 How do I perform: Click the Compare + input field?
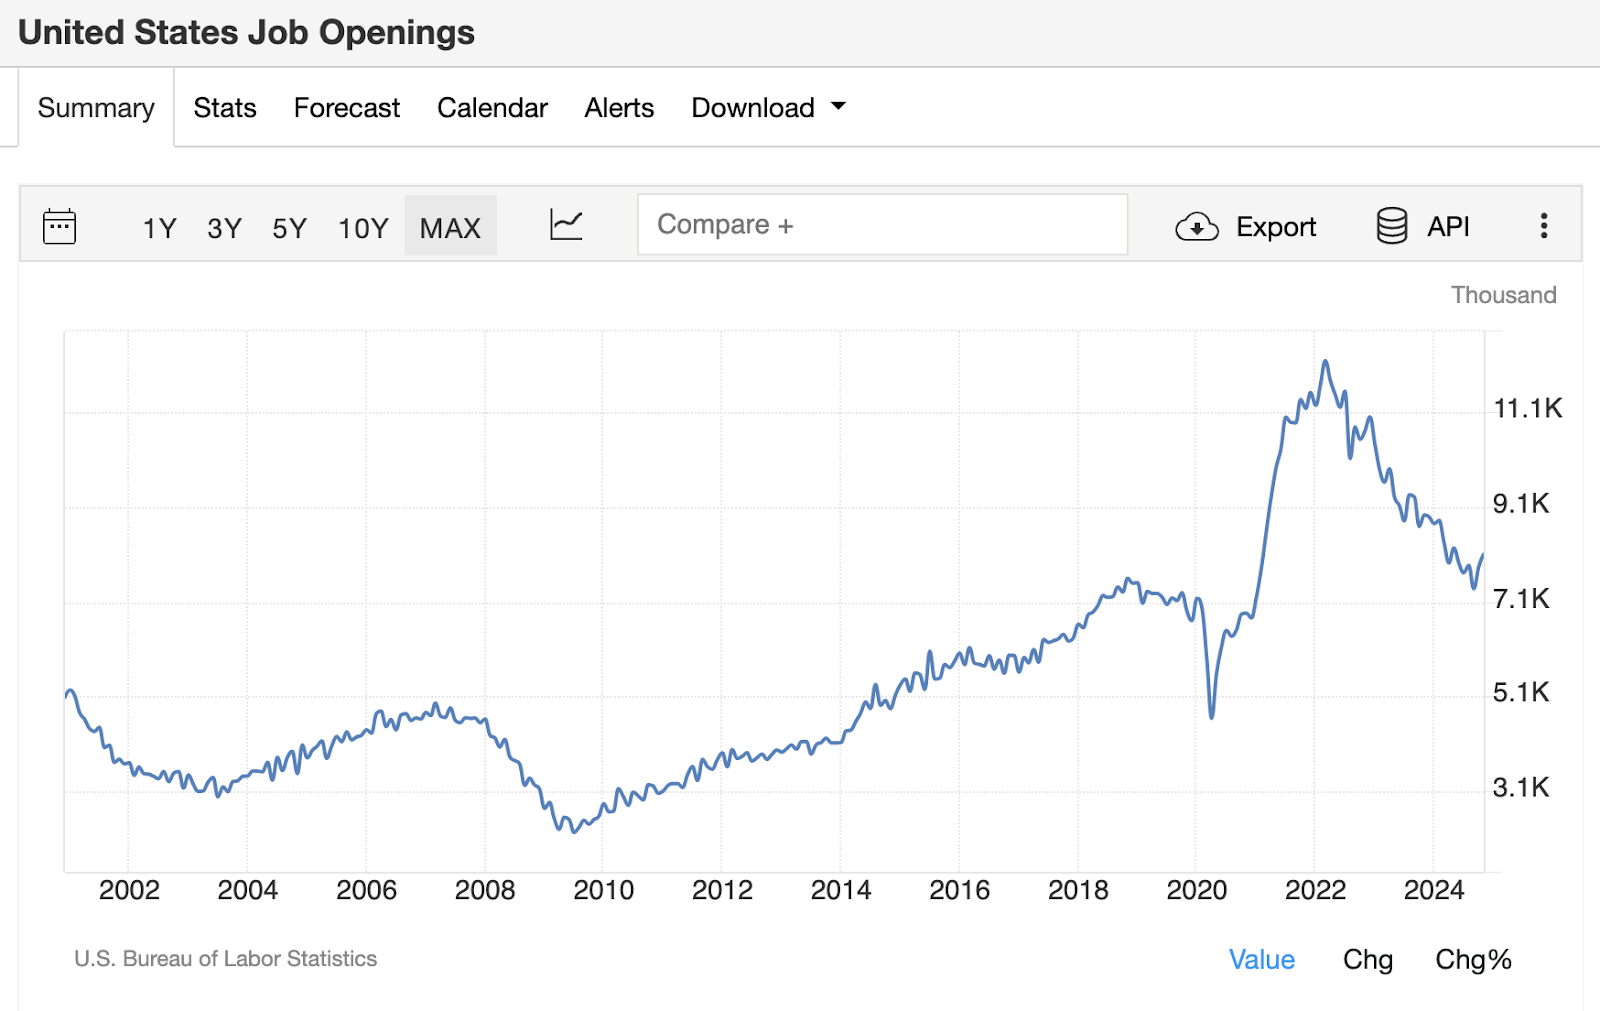coord(882,225)
